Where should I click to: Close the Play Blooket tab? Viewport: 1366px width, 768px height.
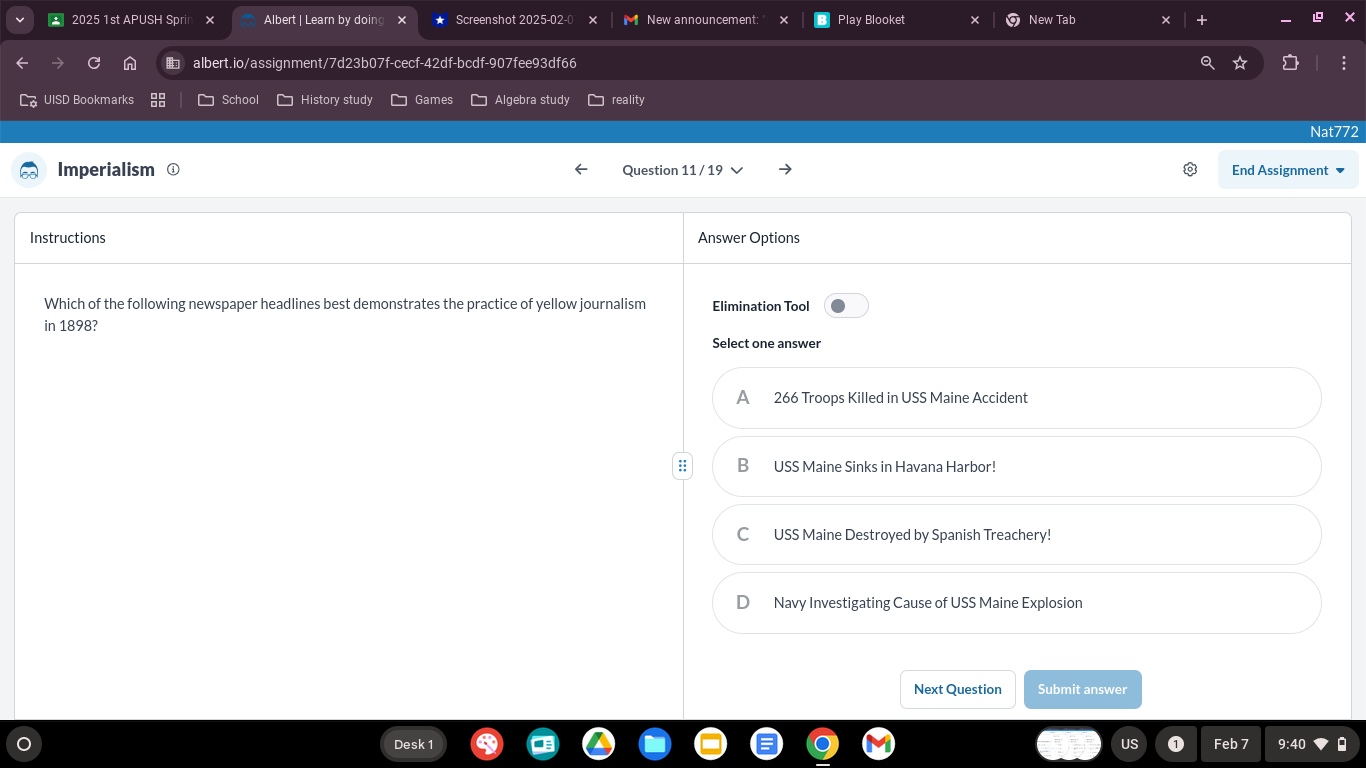pyautogui.click(x=974, y=20)
